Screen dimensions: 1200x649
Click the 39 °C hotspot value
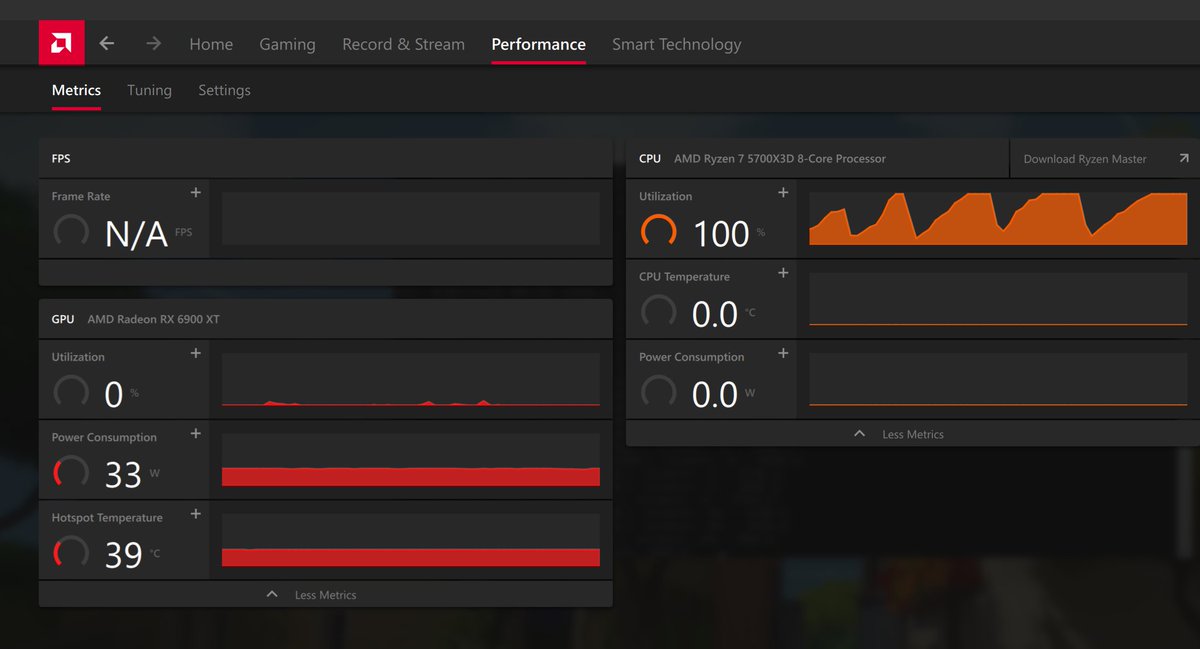[123, 555]
